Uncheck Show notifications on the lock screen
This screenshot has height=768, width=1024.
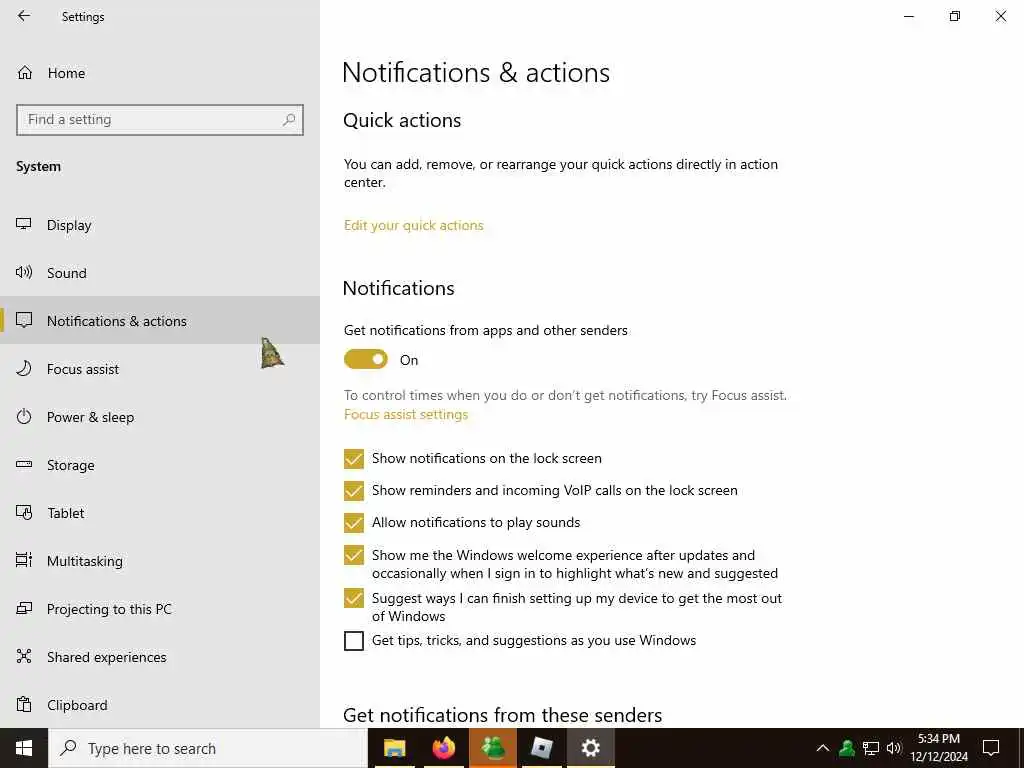[x=353, y=458]
